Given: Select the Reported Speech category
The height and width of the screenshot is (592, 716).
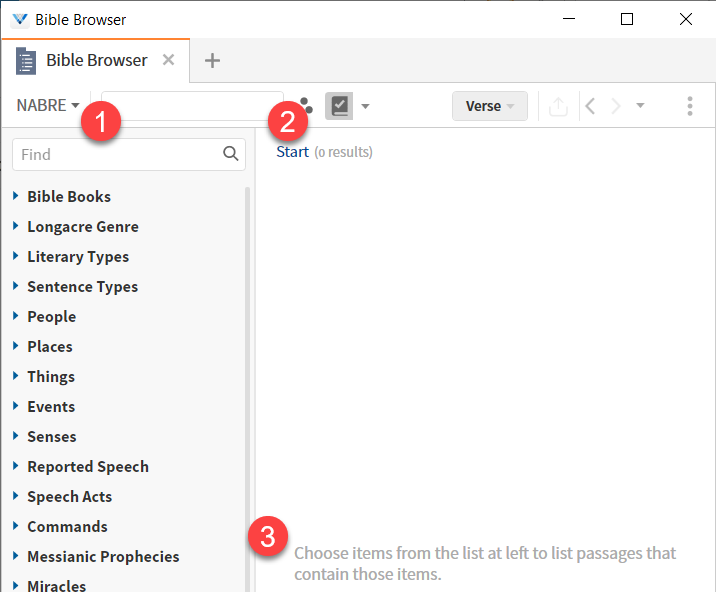Looking at the screenshot, I should (88, 467).
